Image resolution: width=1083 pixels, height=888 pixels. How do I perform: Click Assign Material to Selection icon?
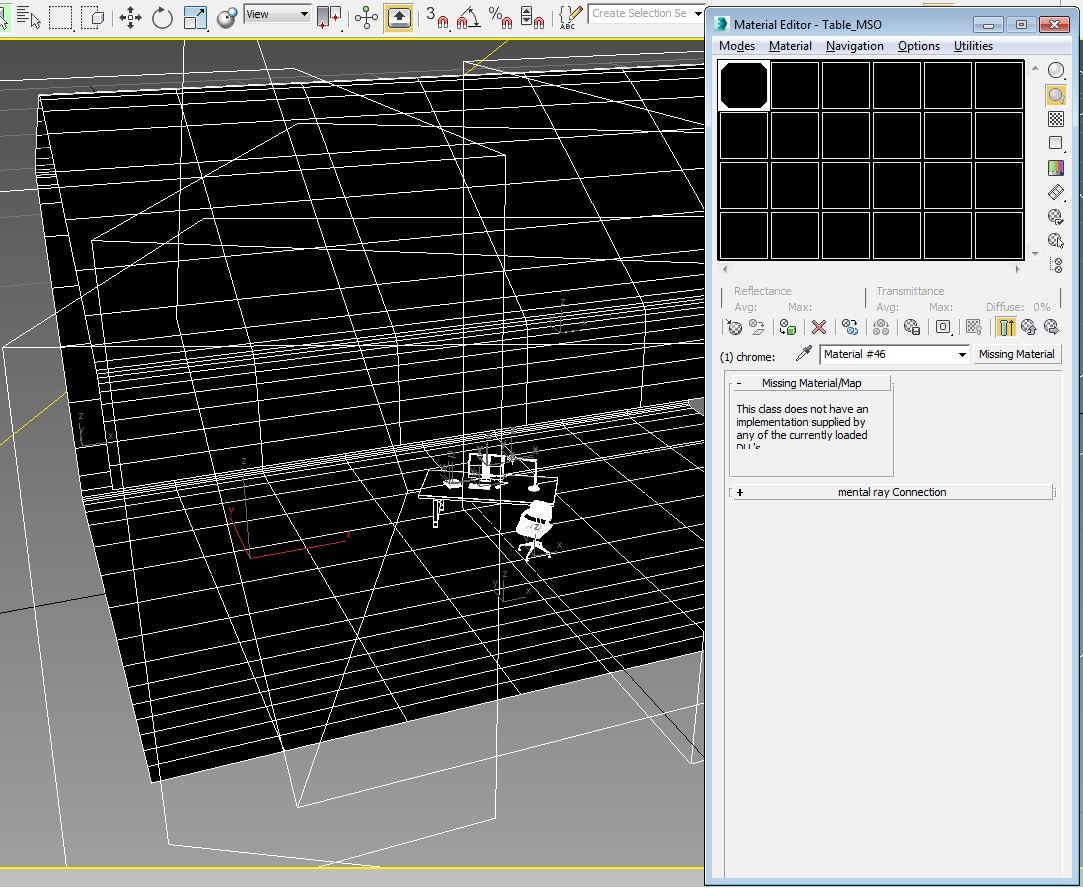point(788,327)
